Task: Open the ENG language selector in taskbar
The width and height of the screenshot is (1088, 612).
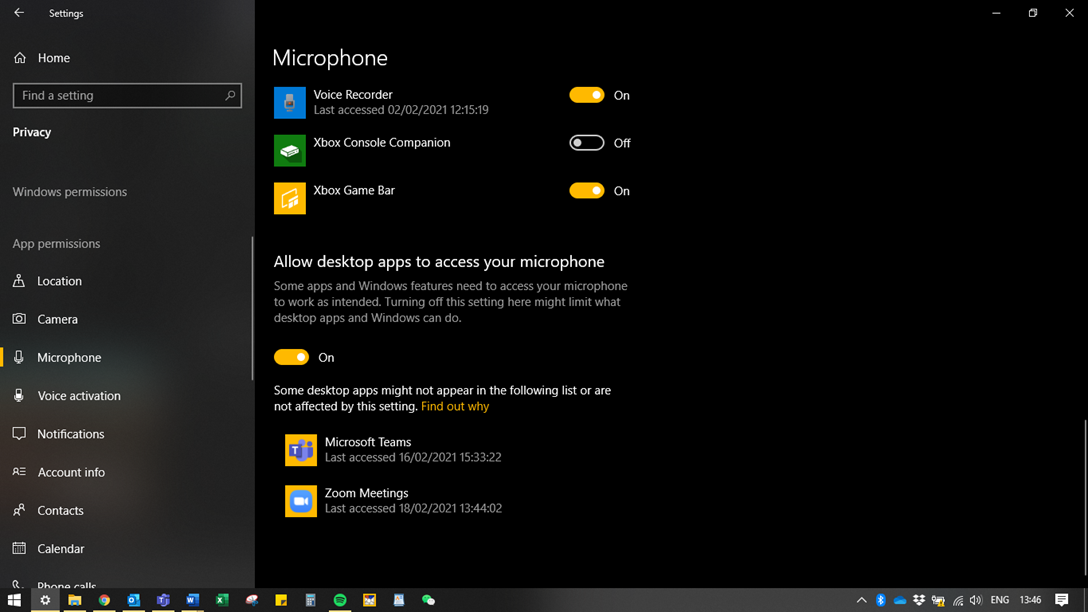Action: pos(999,600)
